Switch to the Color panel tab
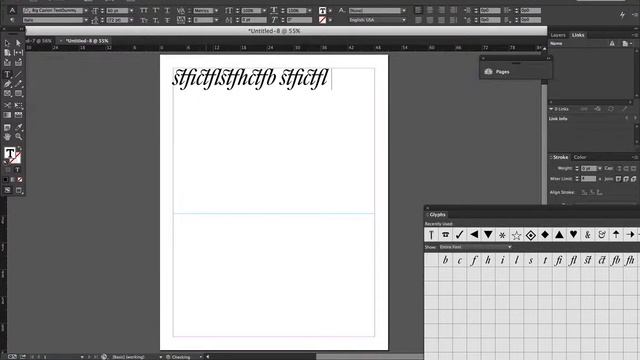Viewport: 640px width, 360px height. tap(580, 157)
